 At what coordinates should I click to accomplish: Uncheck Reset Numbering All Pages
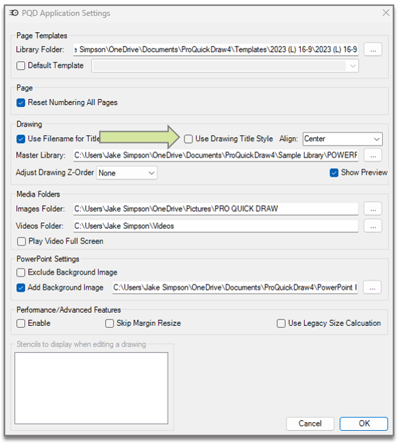[21, 102]
